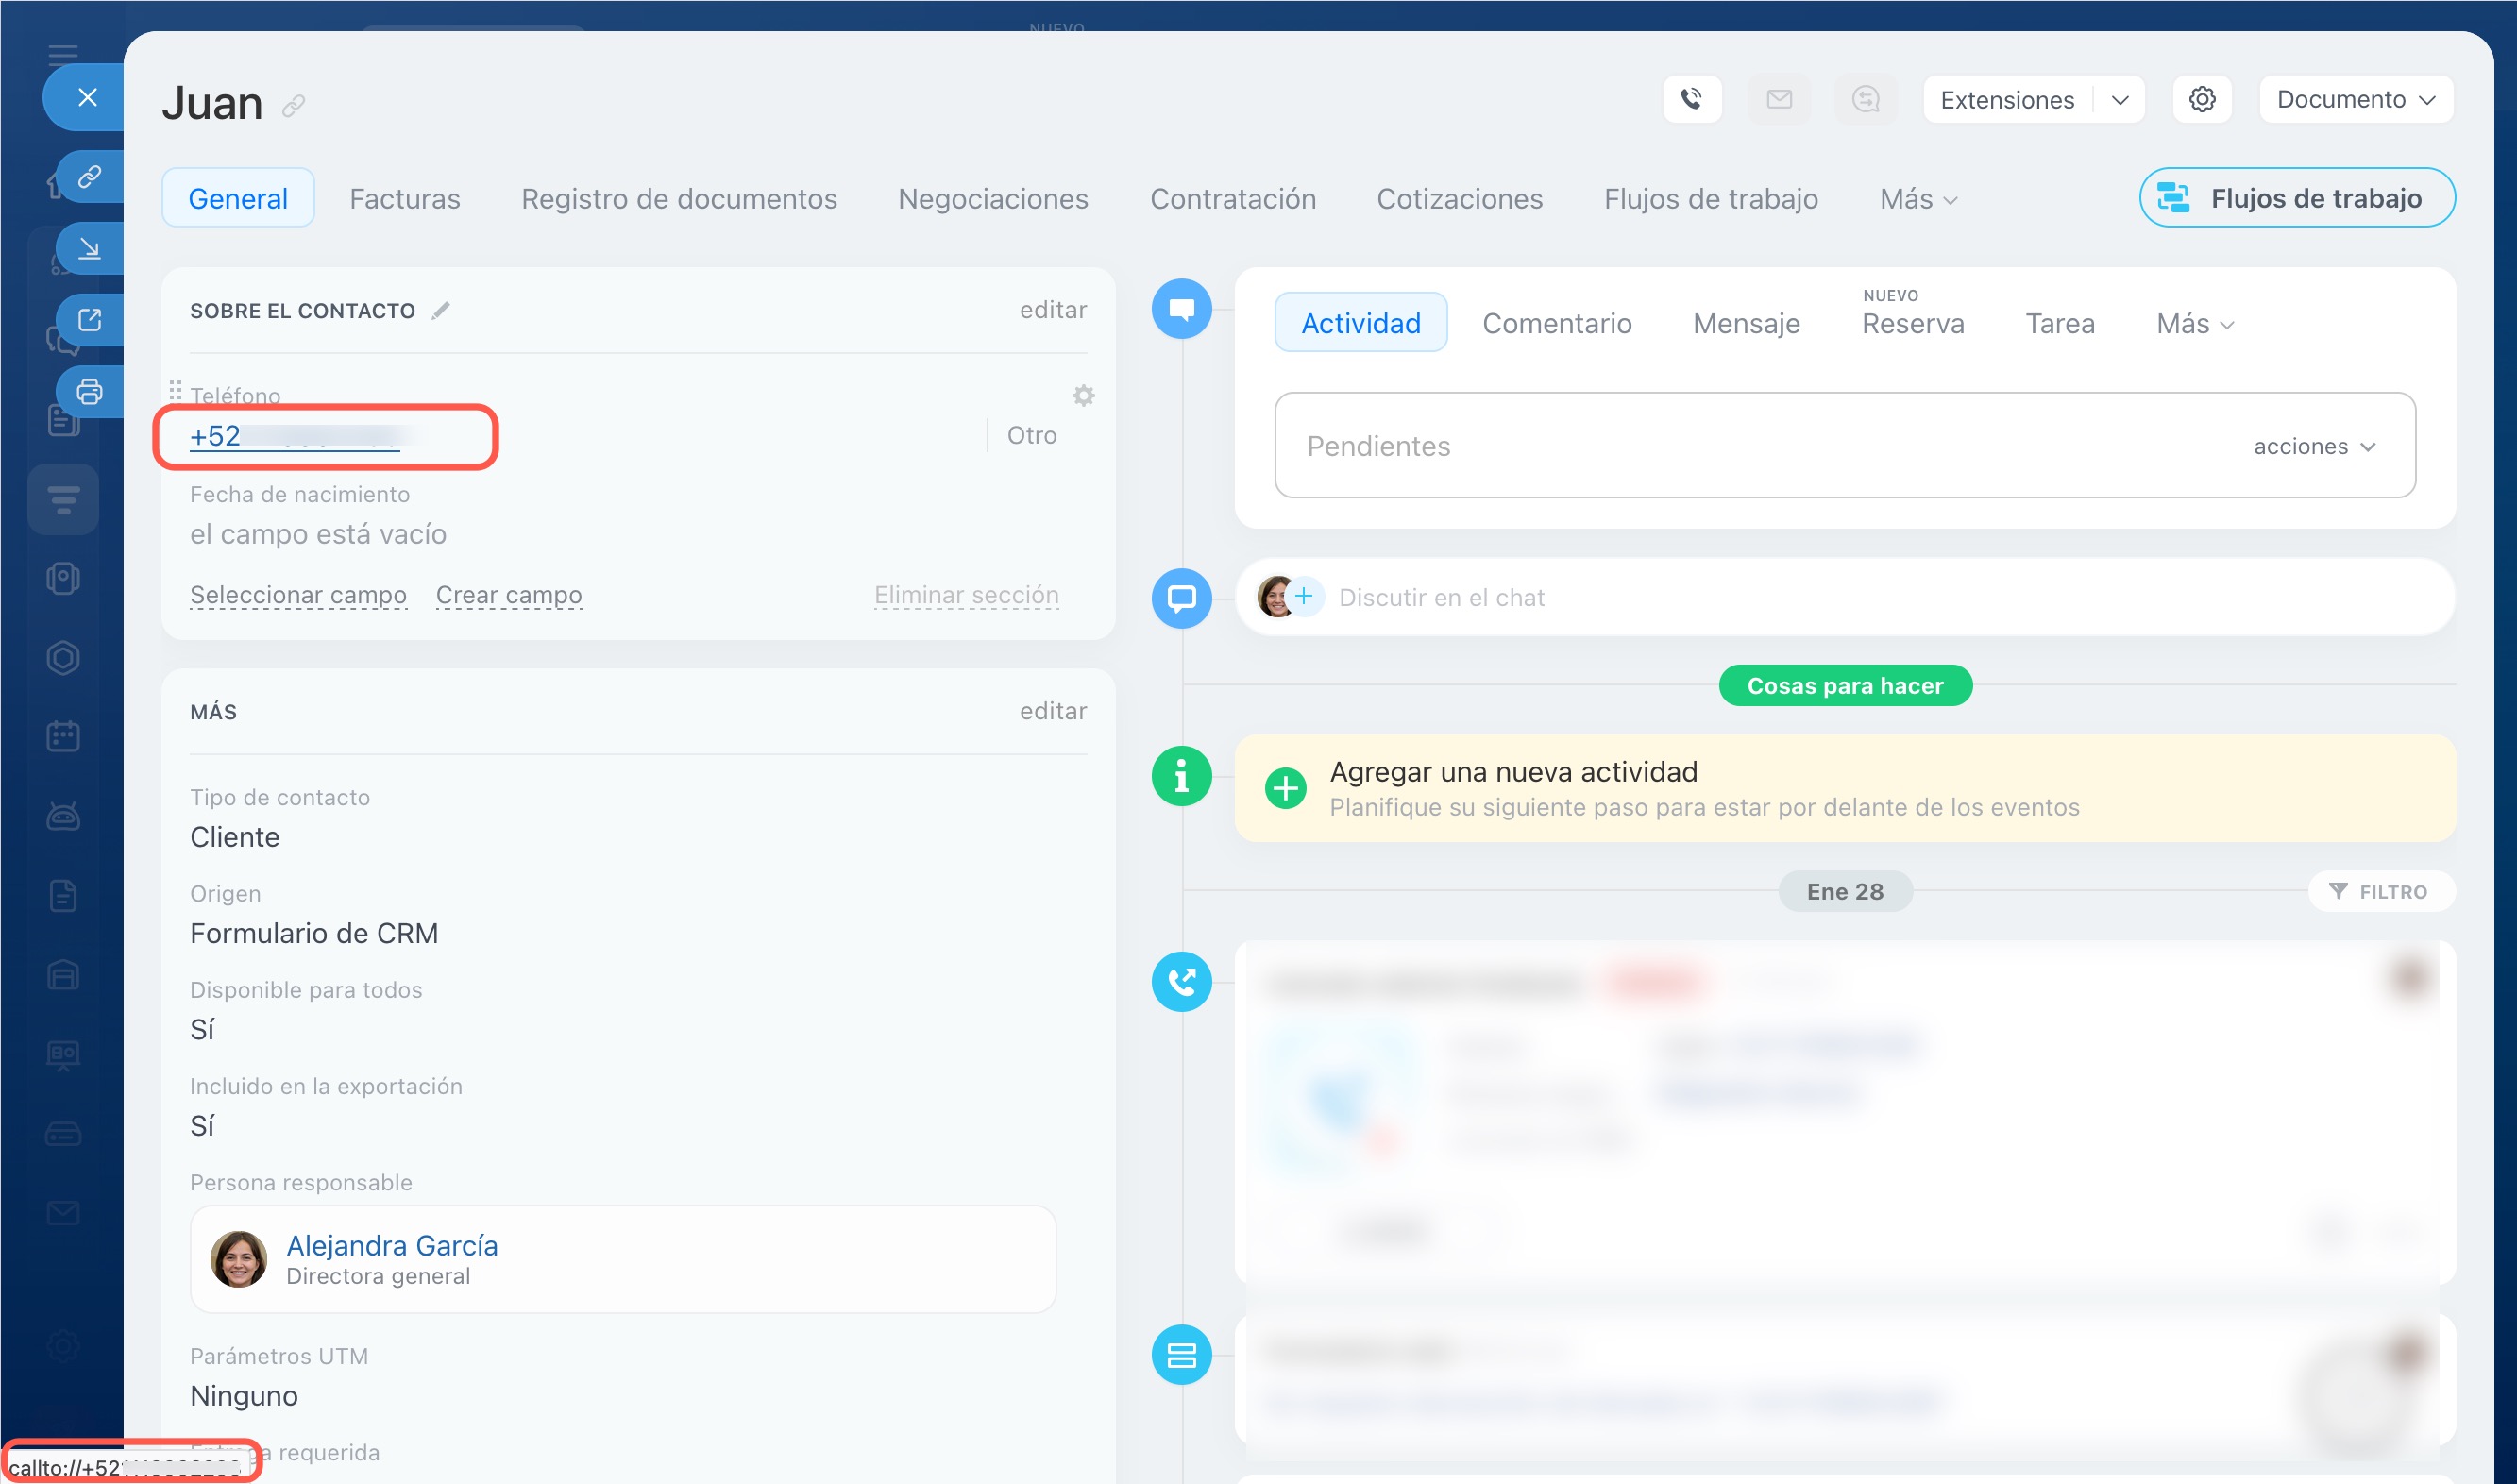
Task: Expand the acciones dropdown in Pendientes
Action: tap(2313, 446)
